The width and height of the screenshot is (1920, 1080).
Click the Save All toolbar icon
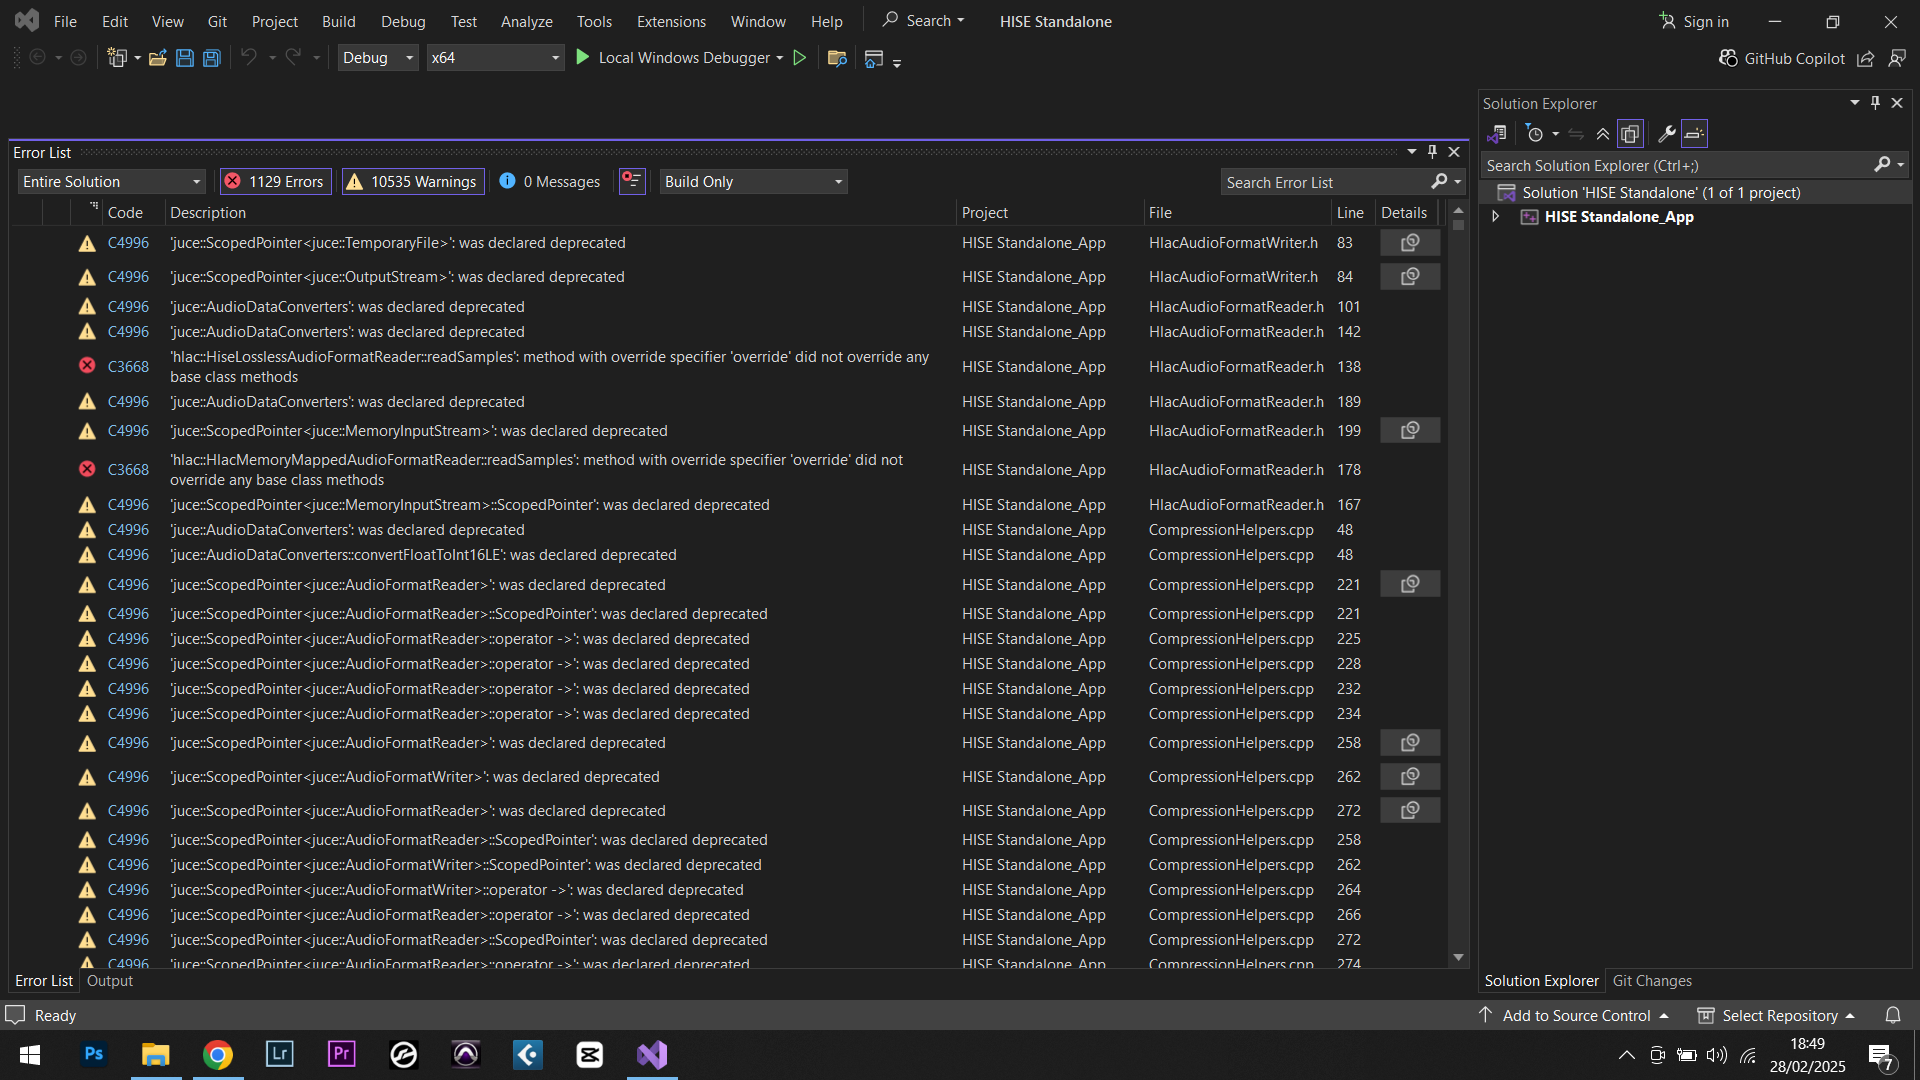click(211, 58)
